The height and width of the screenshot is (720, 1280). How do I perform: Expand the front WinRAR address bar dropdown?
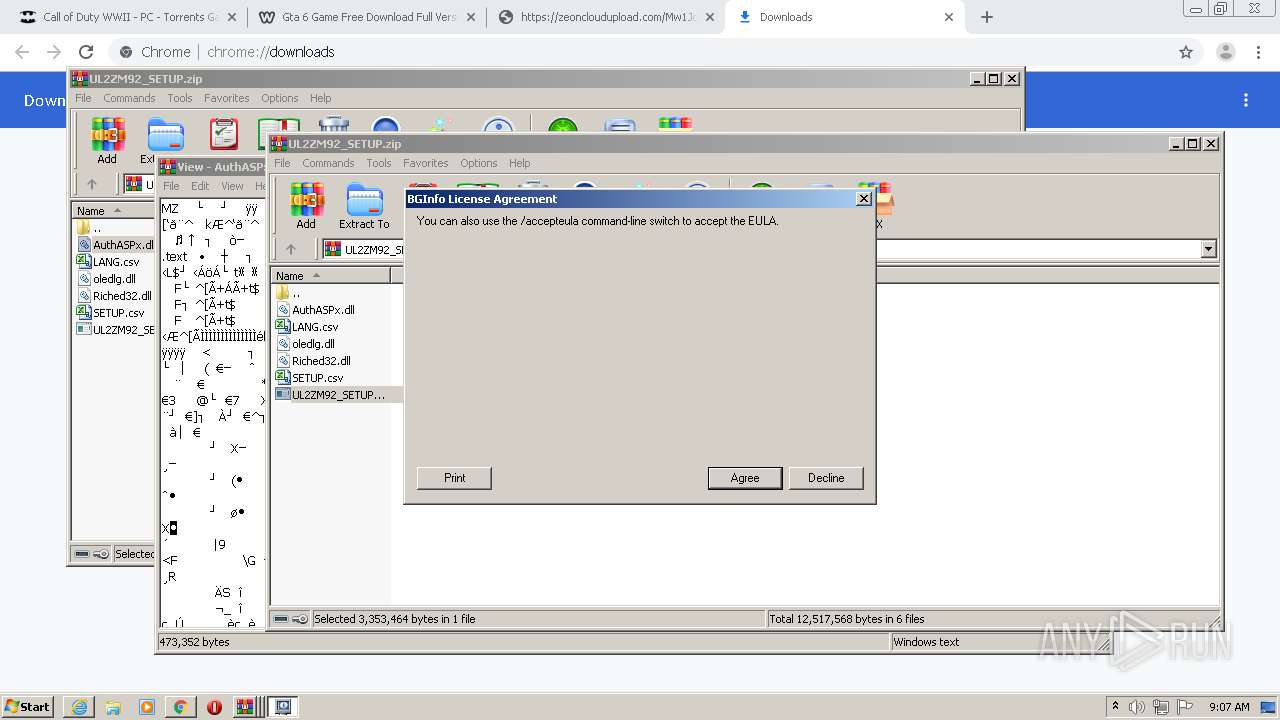1208,250
